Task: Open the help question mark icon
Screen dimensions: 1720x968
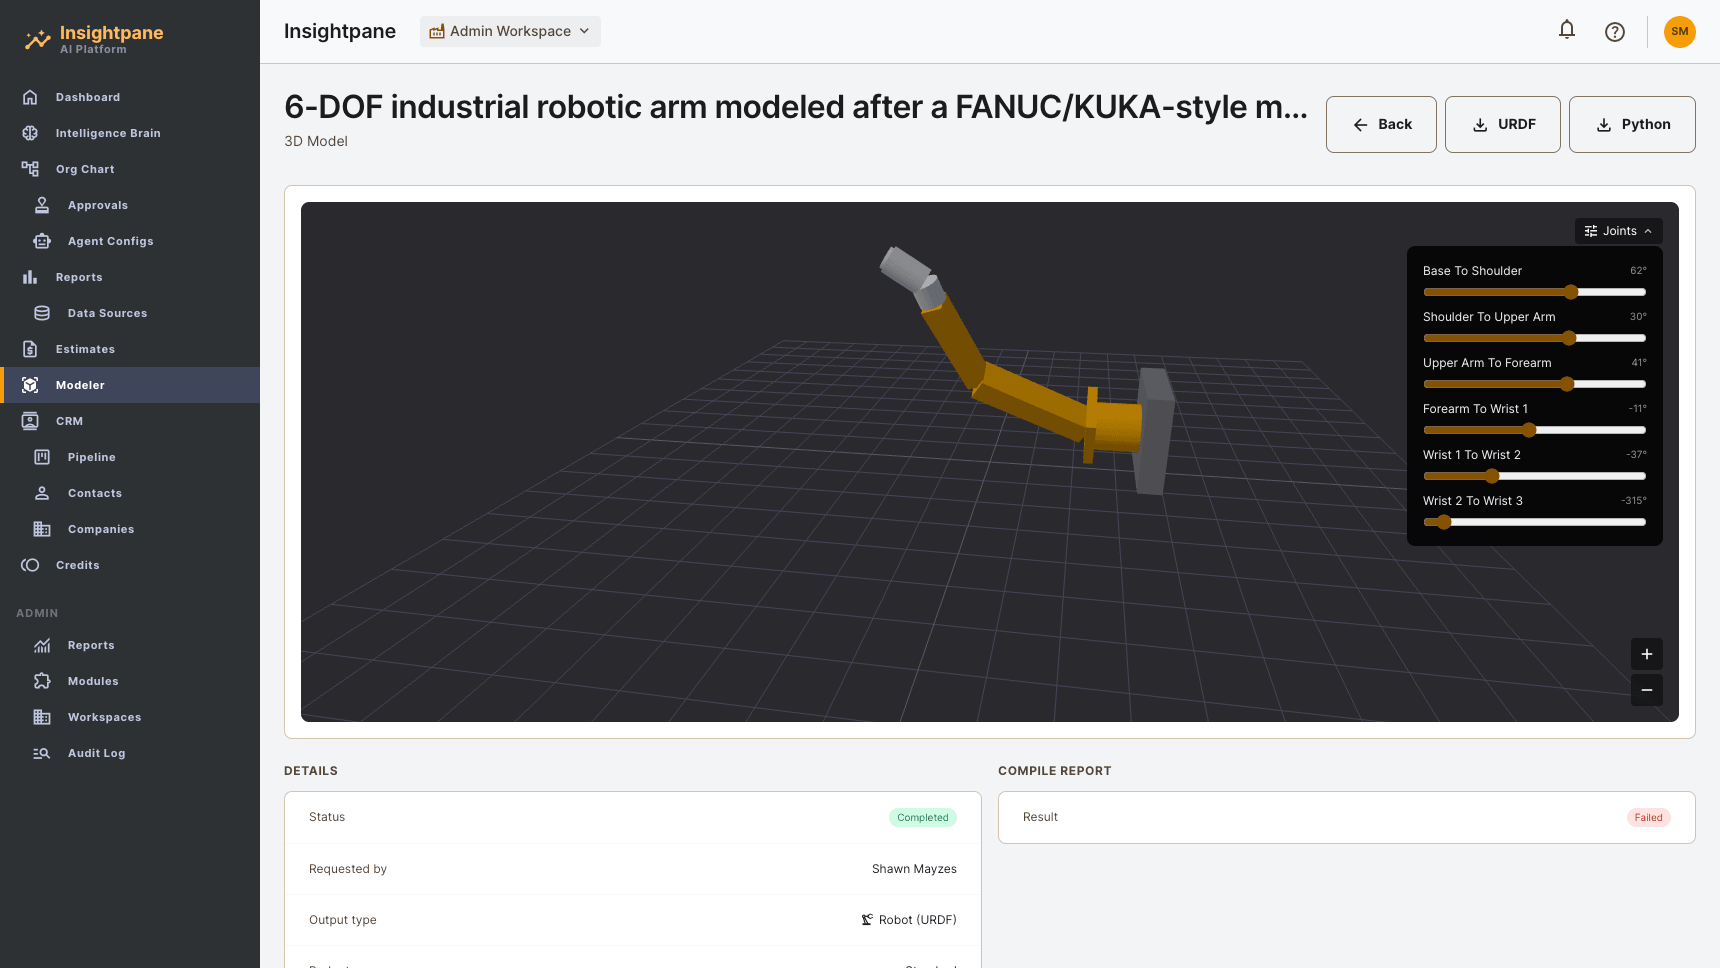Action: (1615, 32)
